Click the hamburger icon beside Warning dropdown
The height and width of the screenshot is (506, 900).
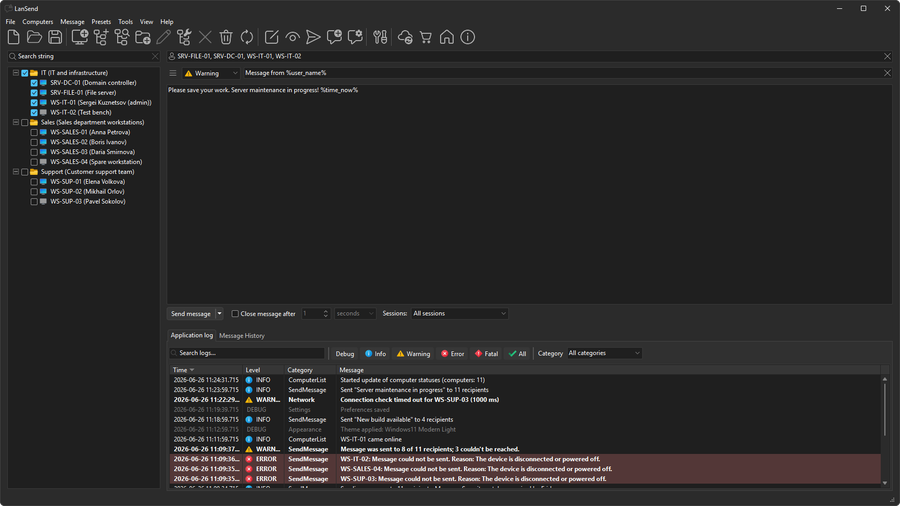[173, 73]
